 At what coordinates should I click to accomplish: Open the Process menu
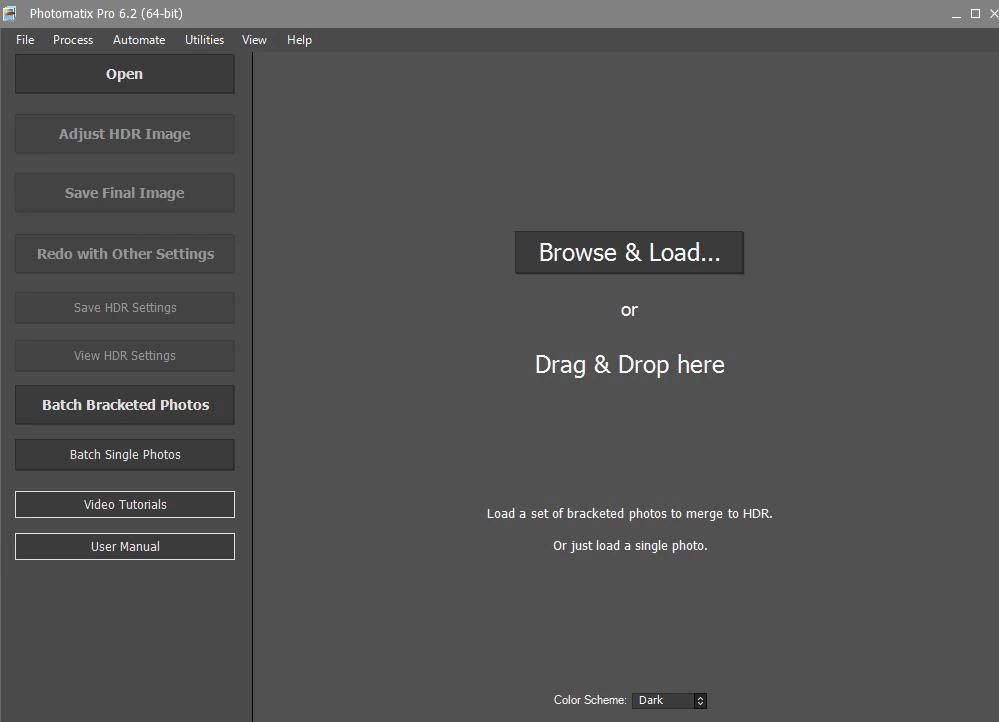pos(73,40)
